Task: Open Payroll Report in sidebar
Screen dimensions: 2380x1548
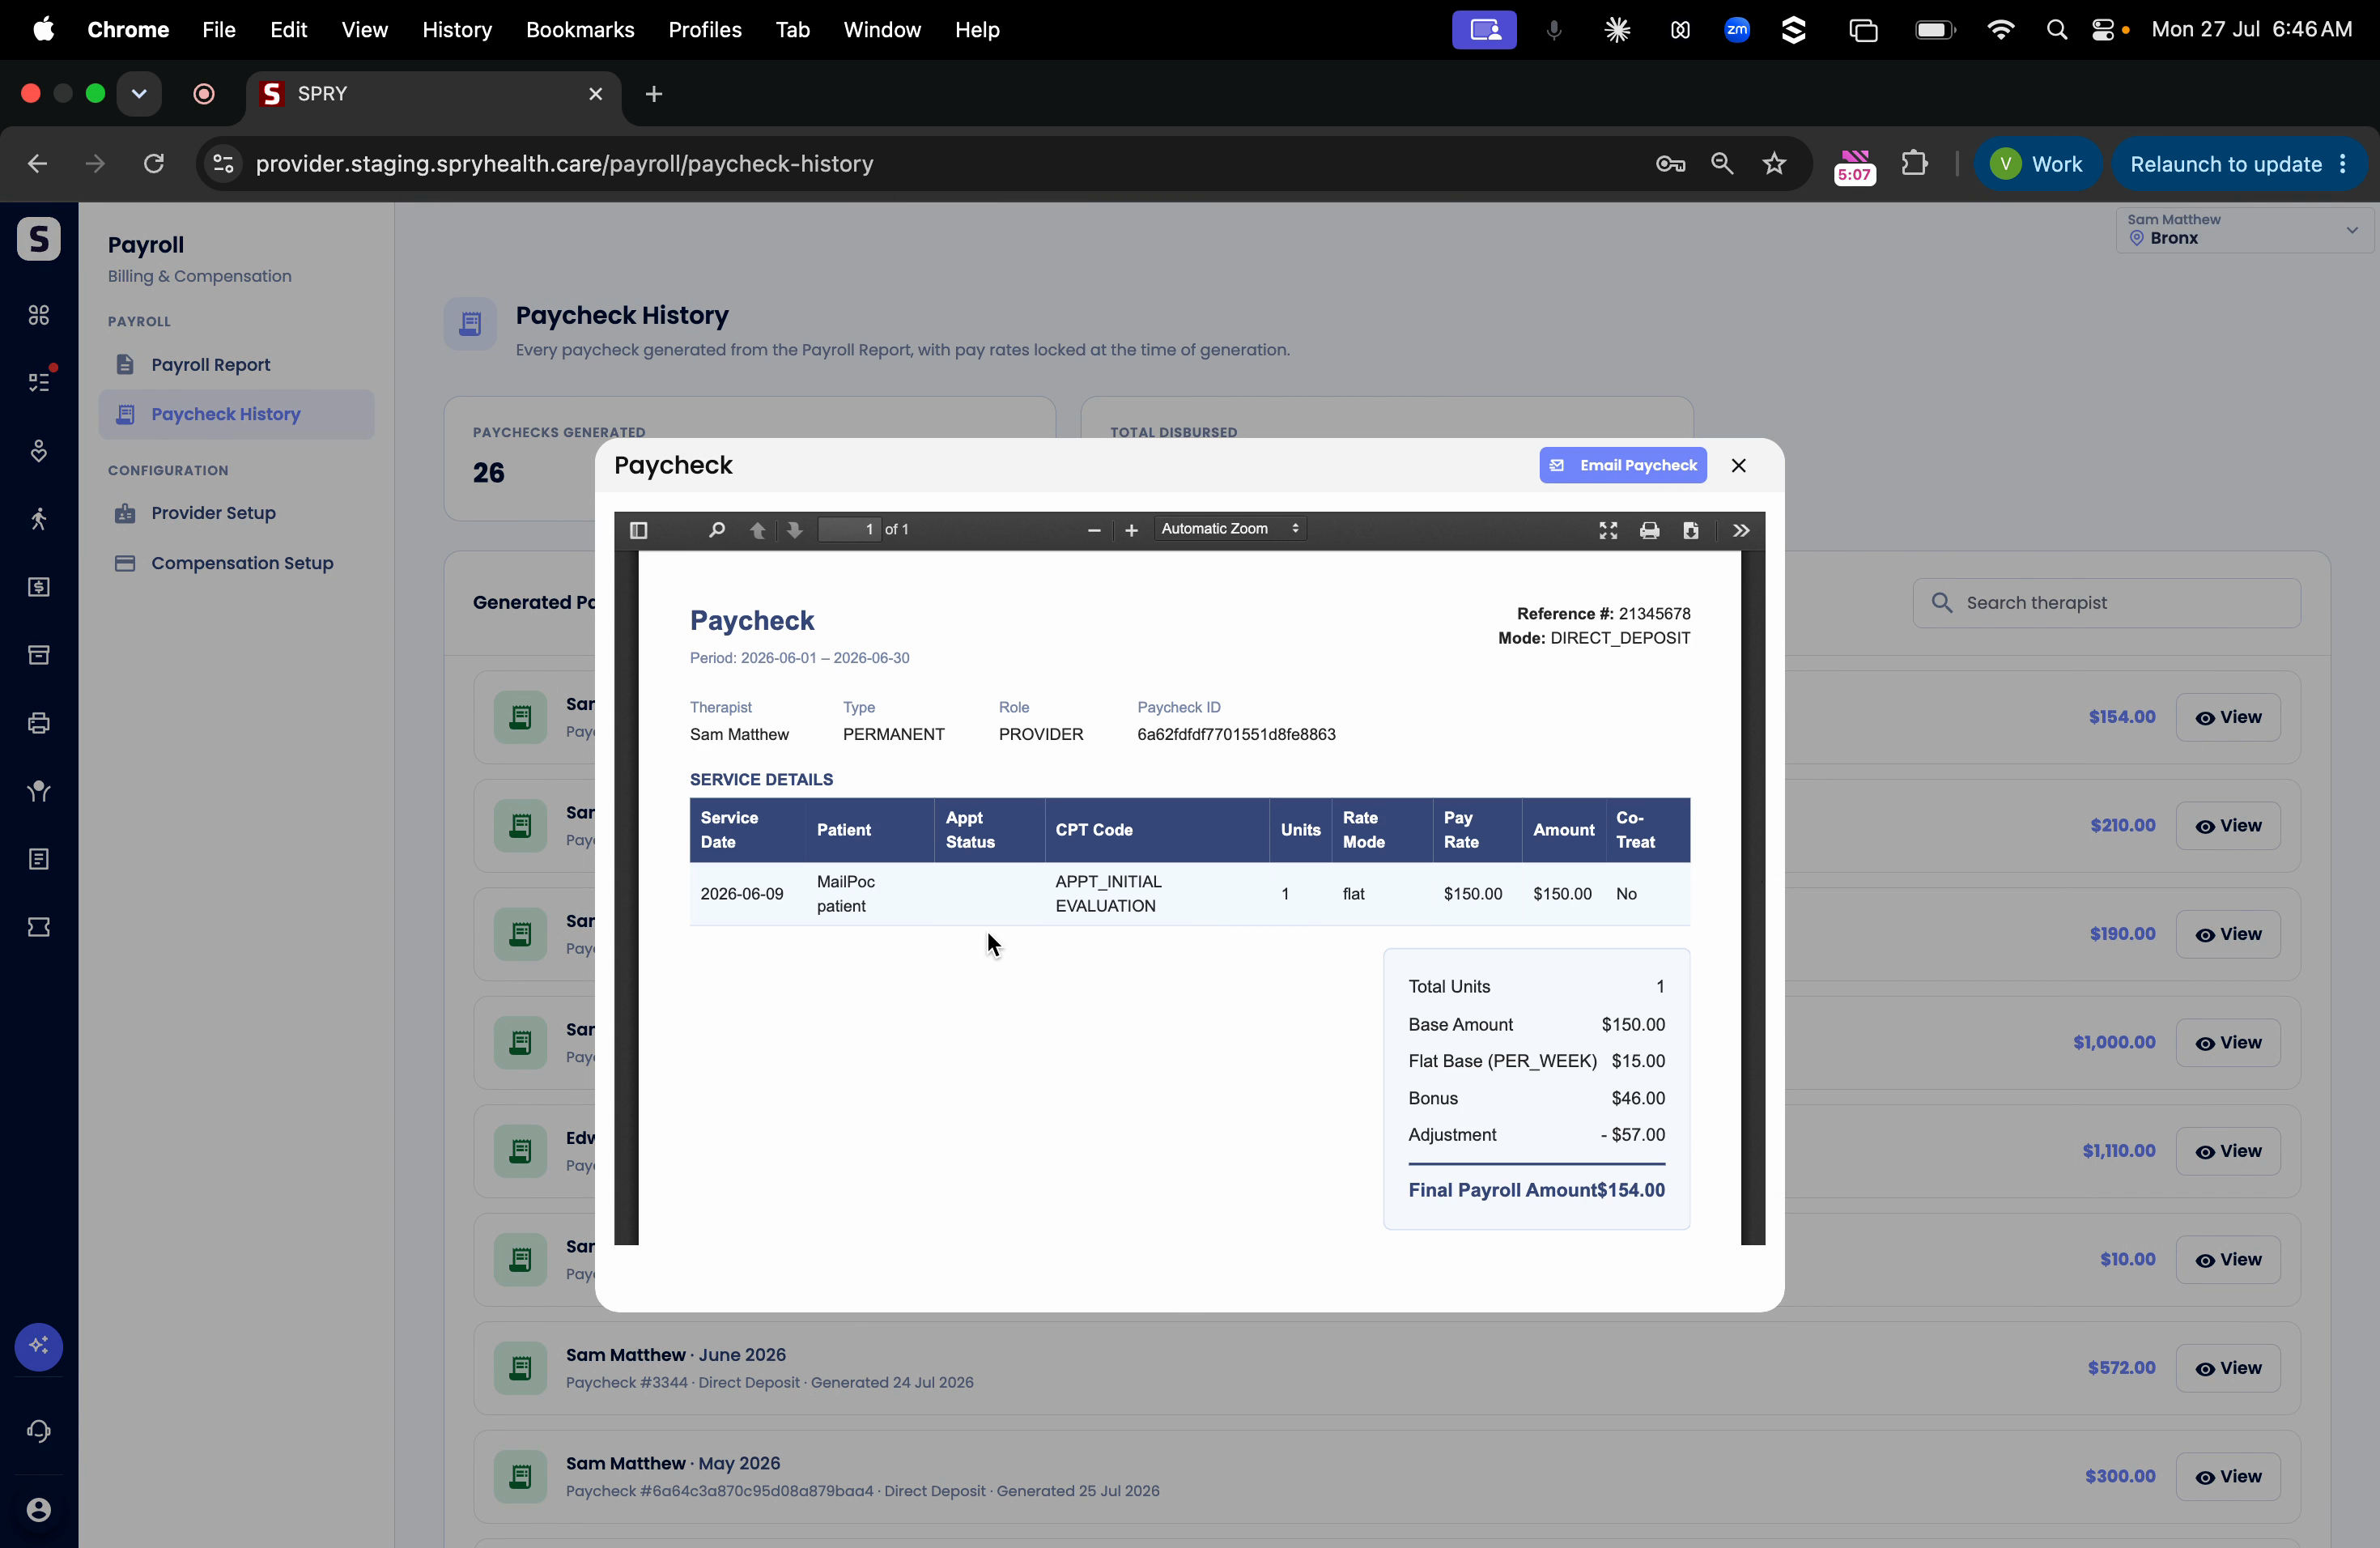Action: [x=210, y=364]
